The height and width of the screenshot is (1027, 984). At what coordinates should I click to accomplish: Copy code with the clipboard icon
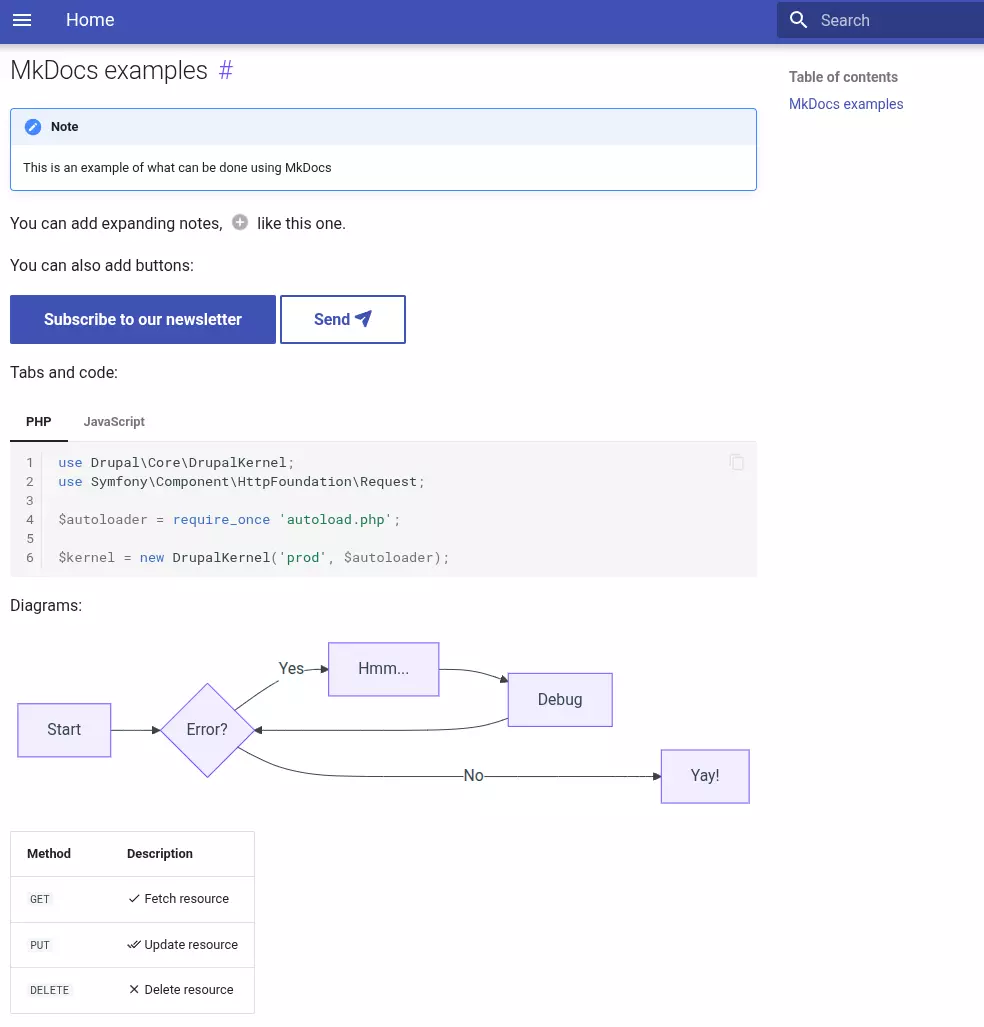tap(736, 462)
